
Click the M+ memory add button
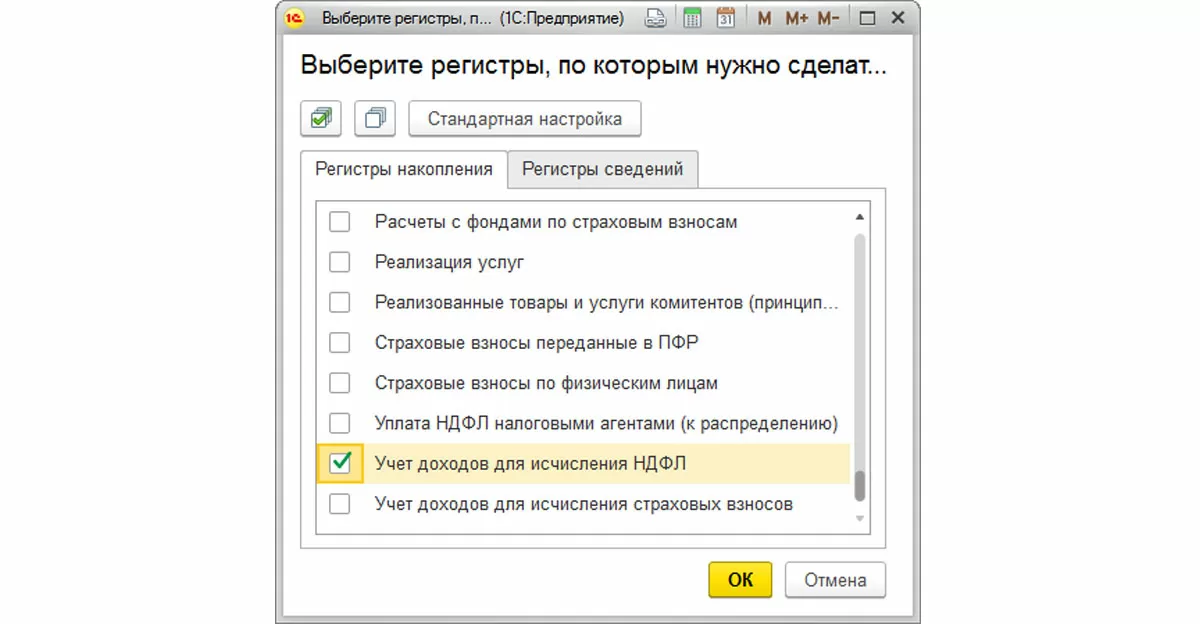(x=797, y=18)
